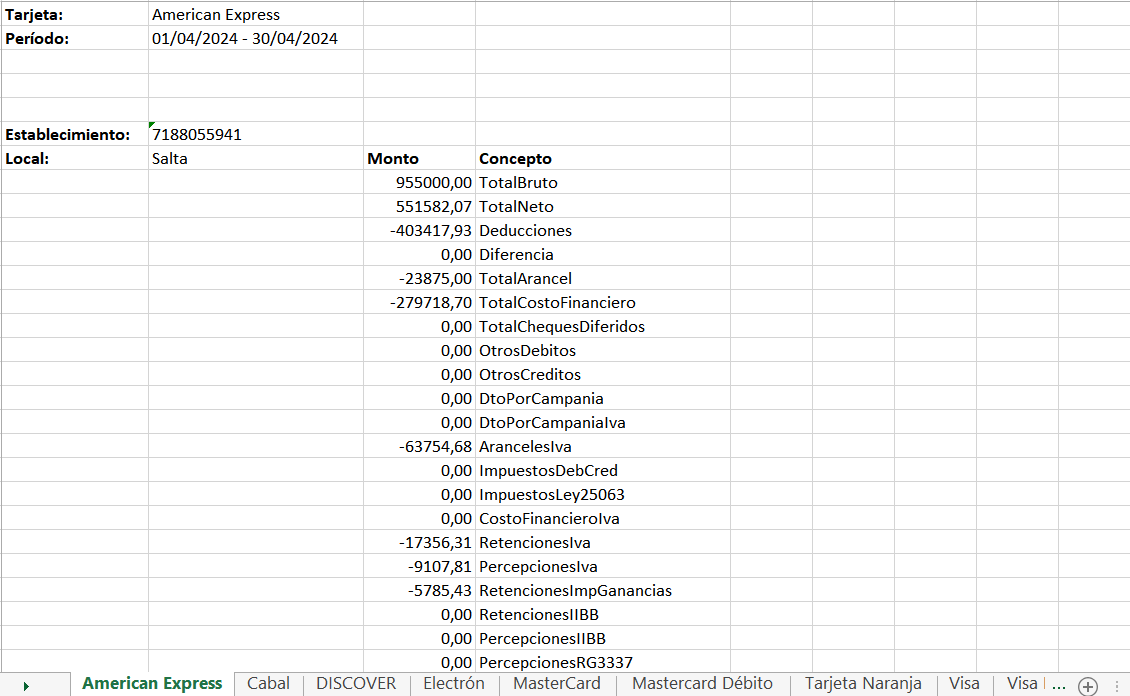
Task: Select the Monto header cell
Action: pos(419,159)
